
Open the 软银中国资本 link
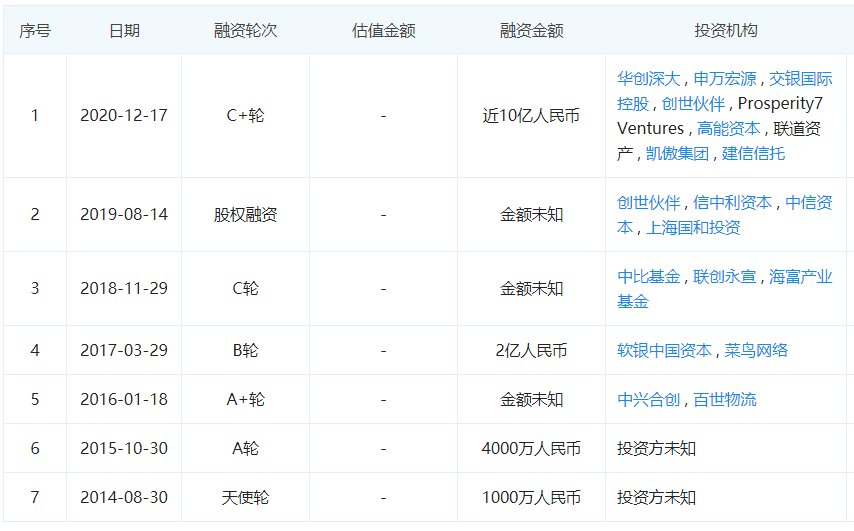click(664, 350)
